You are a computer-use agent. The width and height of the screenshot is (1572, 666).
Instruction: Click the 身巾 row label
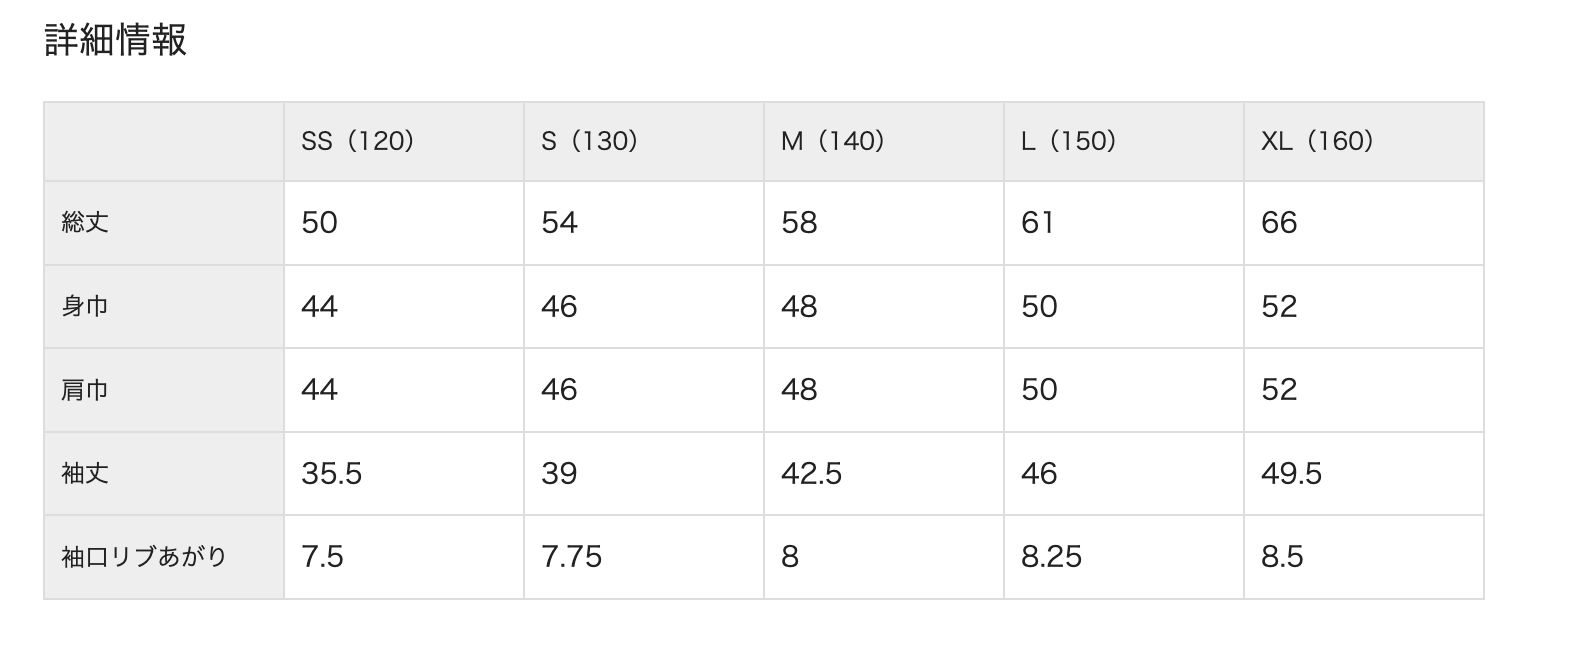pyautogui.click(x=85, y=306)
